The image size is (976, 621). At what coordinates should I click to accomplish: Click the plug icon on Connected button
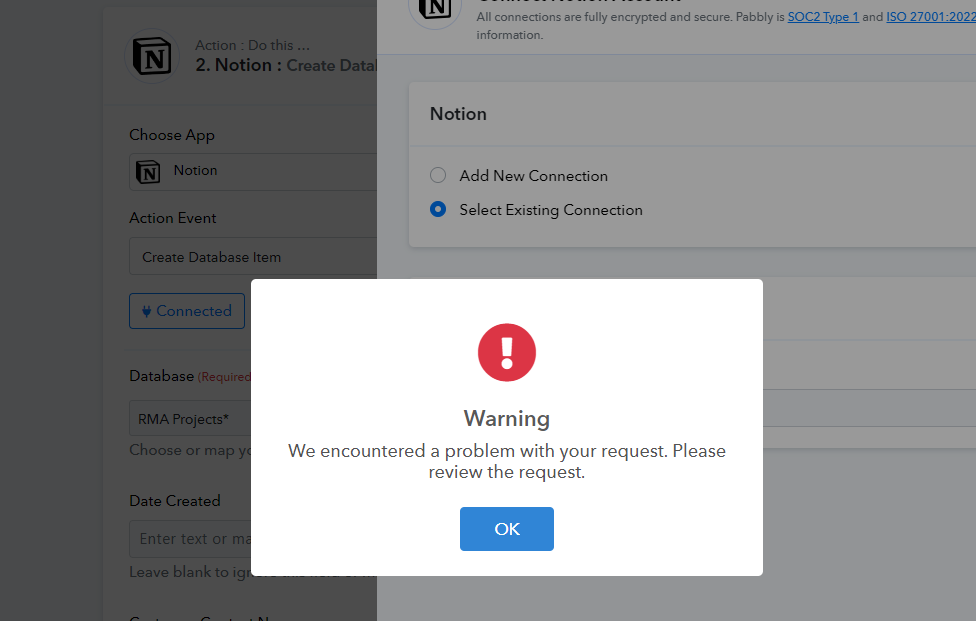(146, 311)
